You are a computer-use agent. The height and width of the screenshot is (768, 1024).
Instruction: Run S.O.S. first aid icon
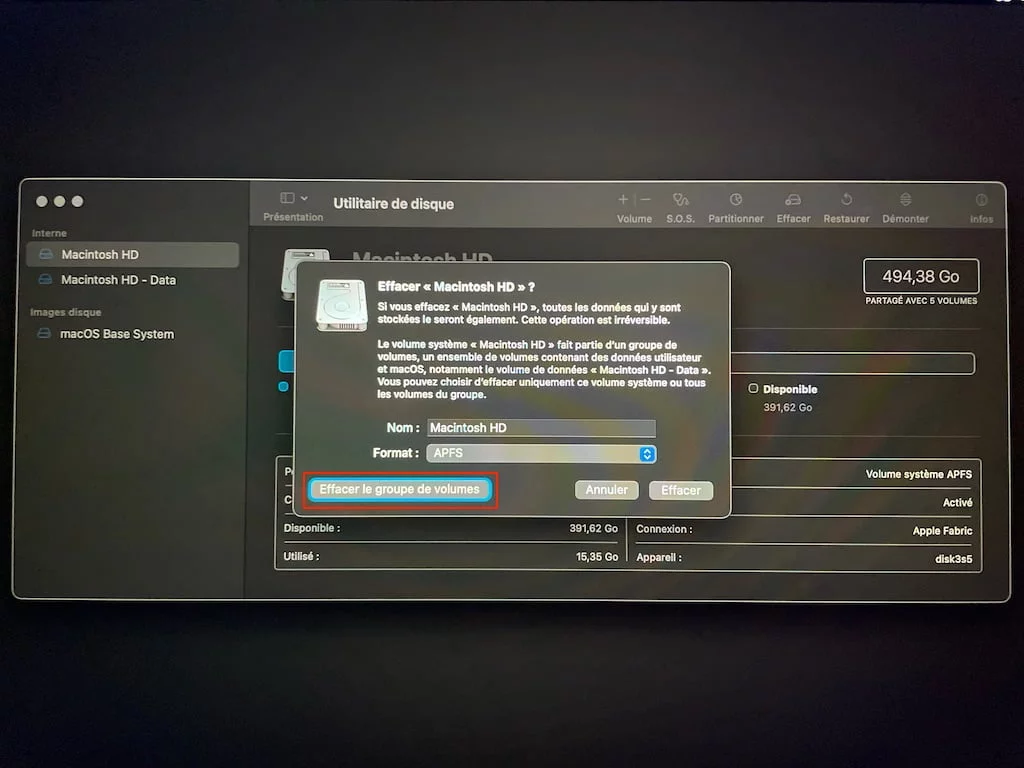point(680,199)
